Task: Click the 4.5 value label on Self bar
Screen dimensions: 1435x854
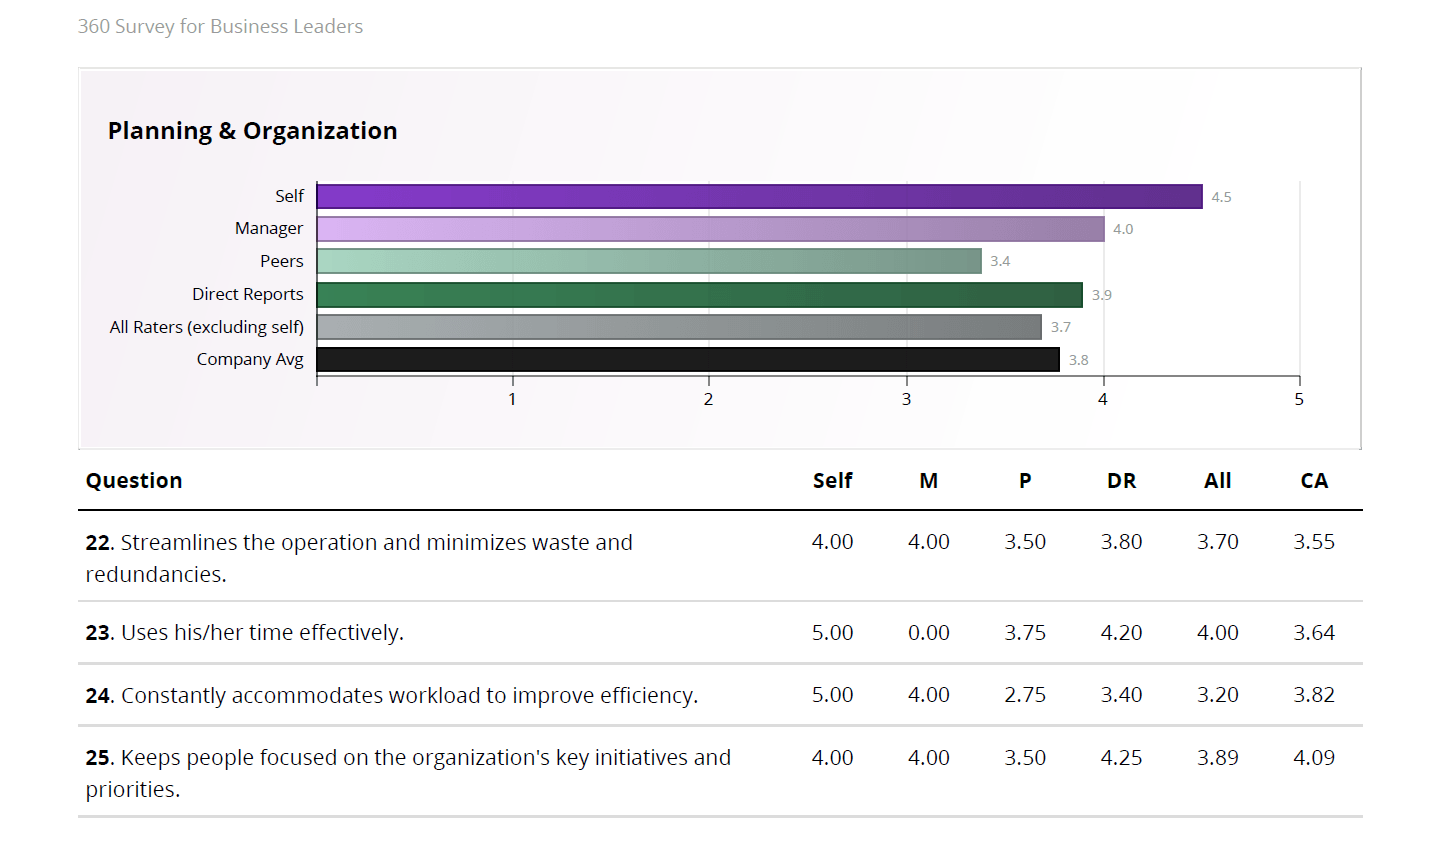Action: [x=1221, y=197]
